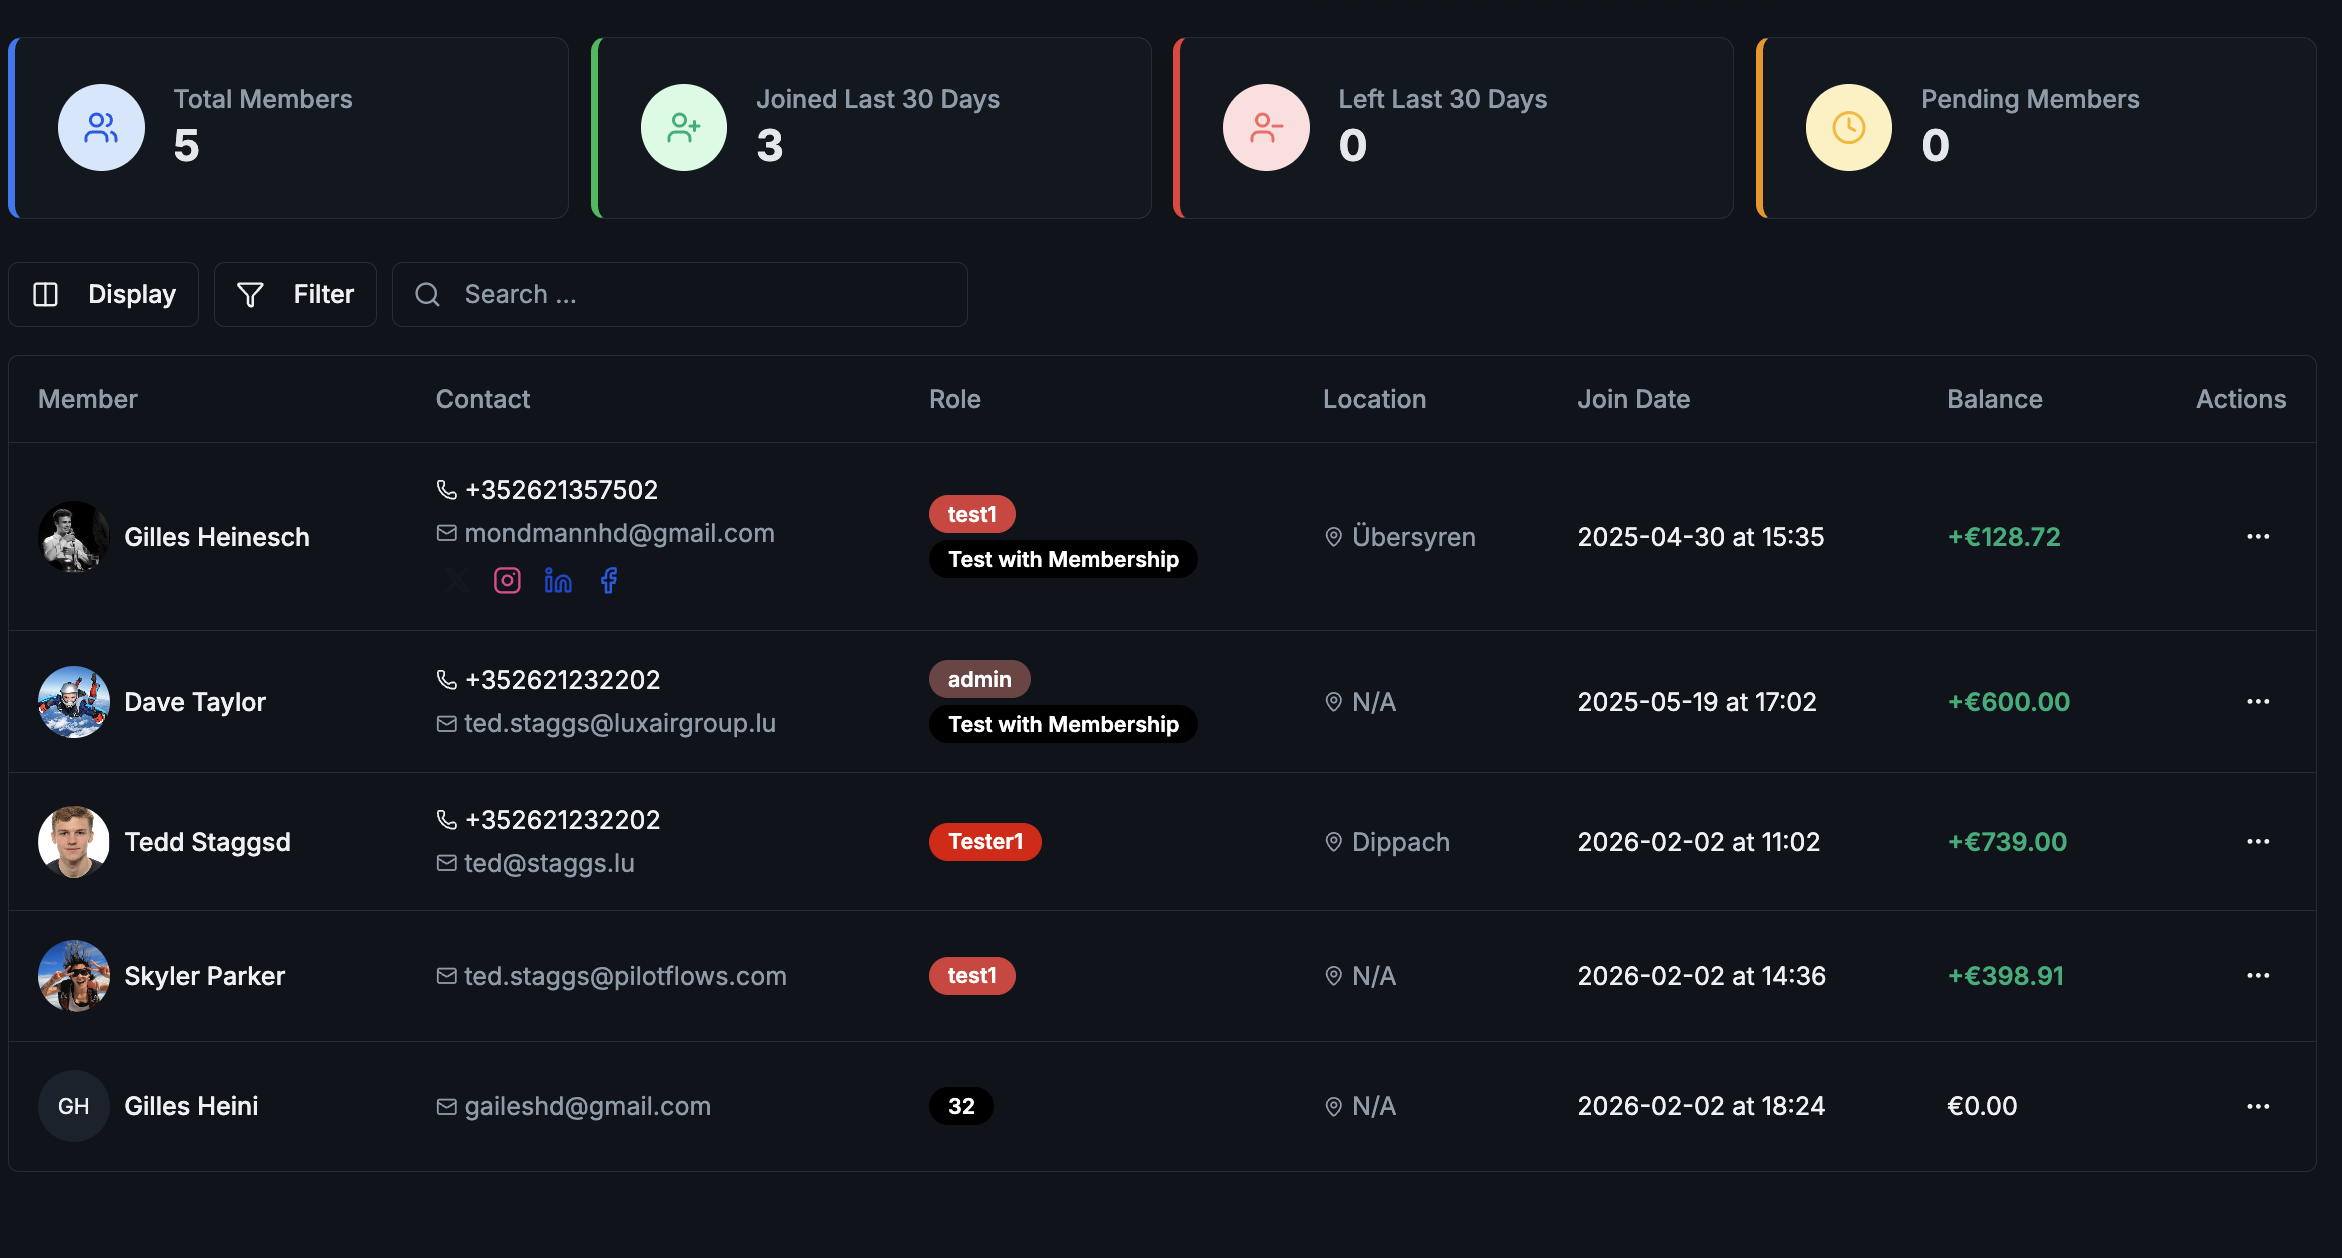Open the Filter options
Image resolution: width=2342 pixels, height=1258 pixels.
(x=295, y=294)
